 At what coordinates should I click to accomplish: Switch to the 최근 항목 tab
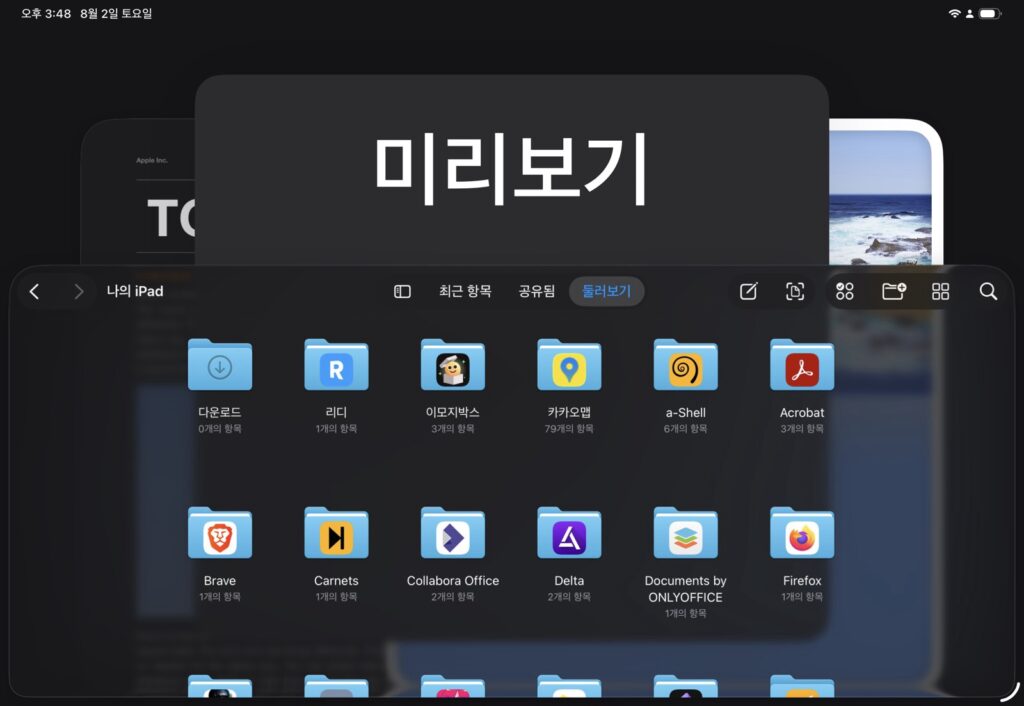(465, 291)
